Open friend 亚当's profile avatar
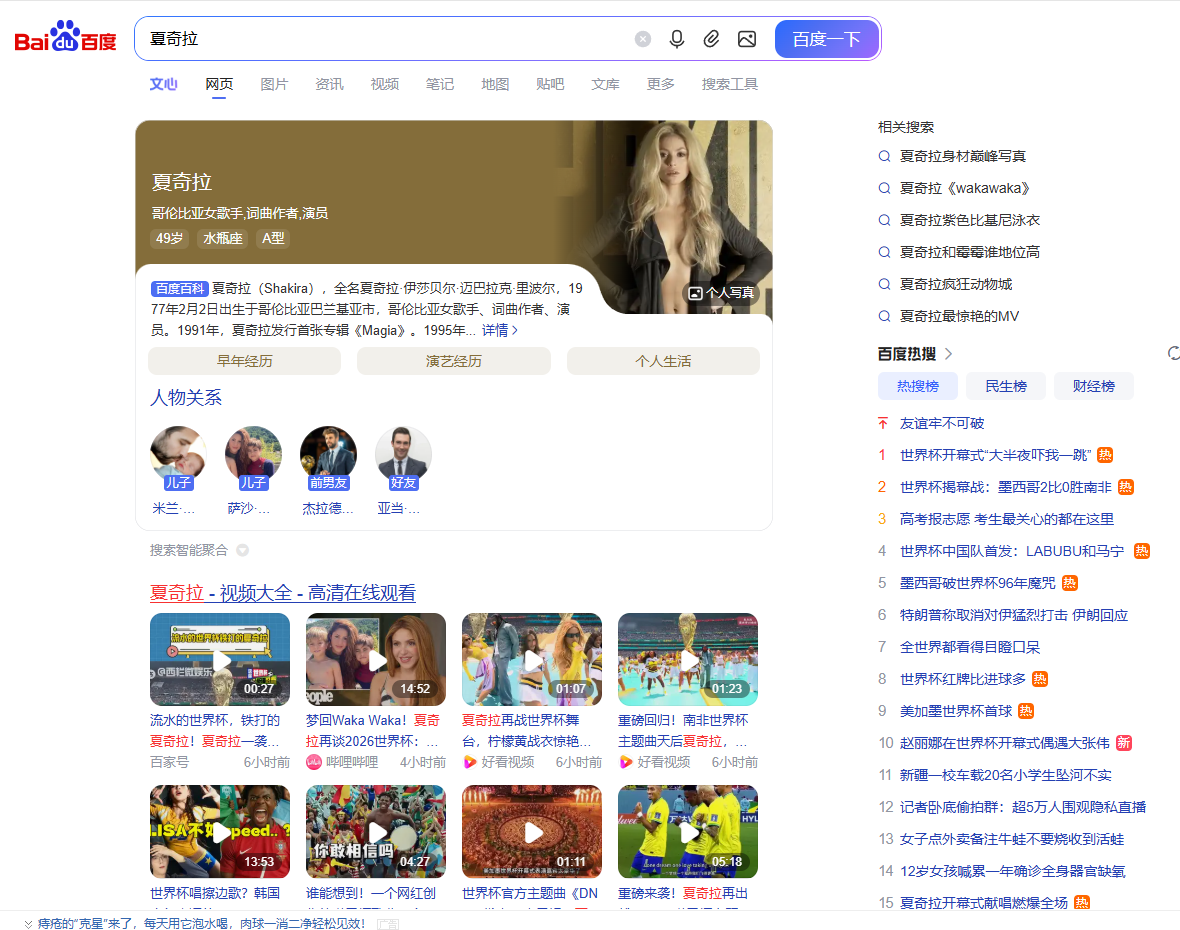This screenshot has height=930, width=1180. click(403, 454)
